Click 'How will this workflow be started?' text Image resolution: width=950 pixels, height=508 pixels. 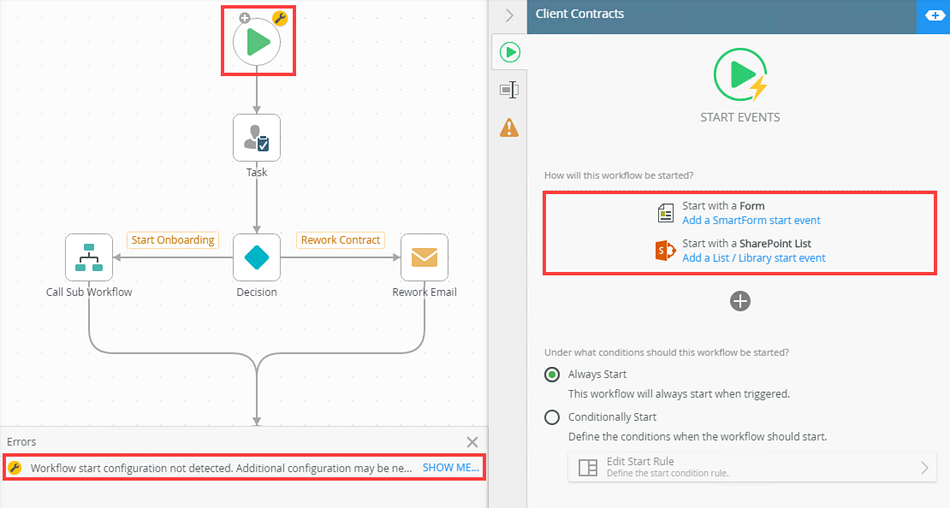point(619,175)
